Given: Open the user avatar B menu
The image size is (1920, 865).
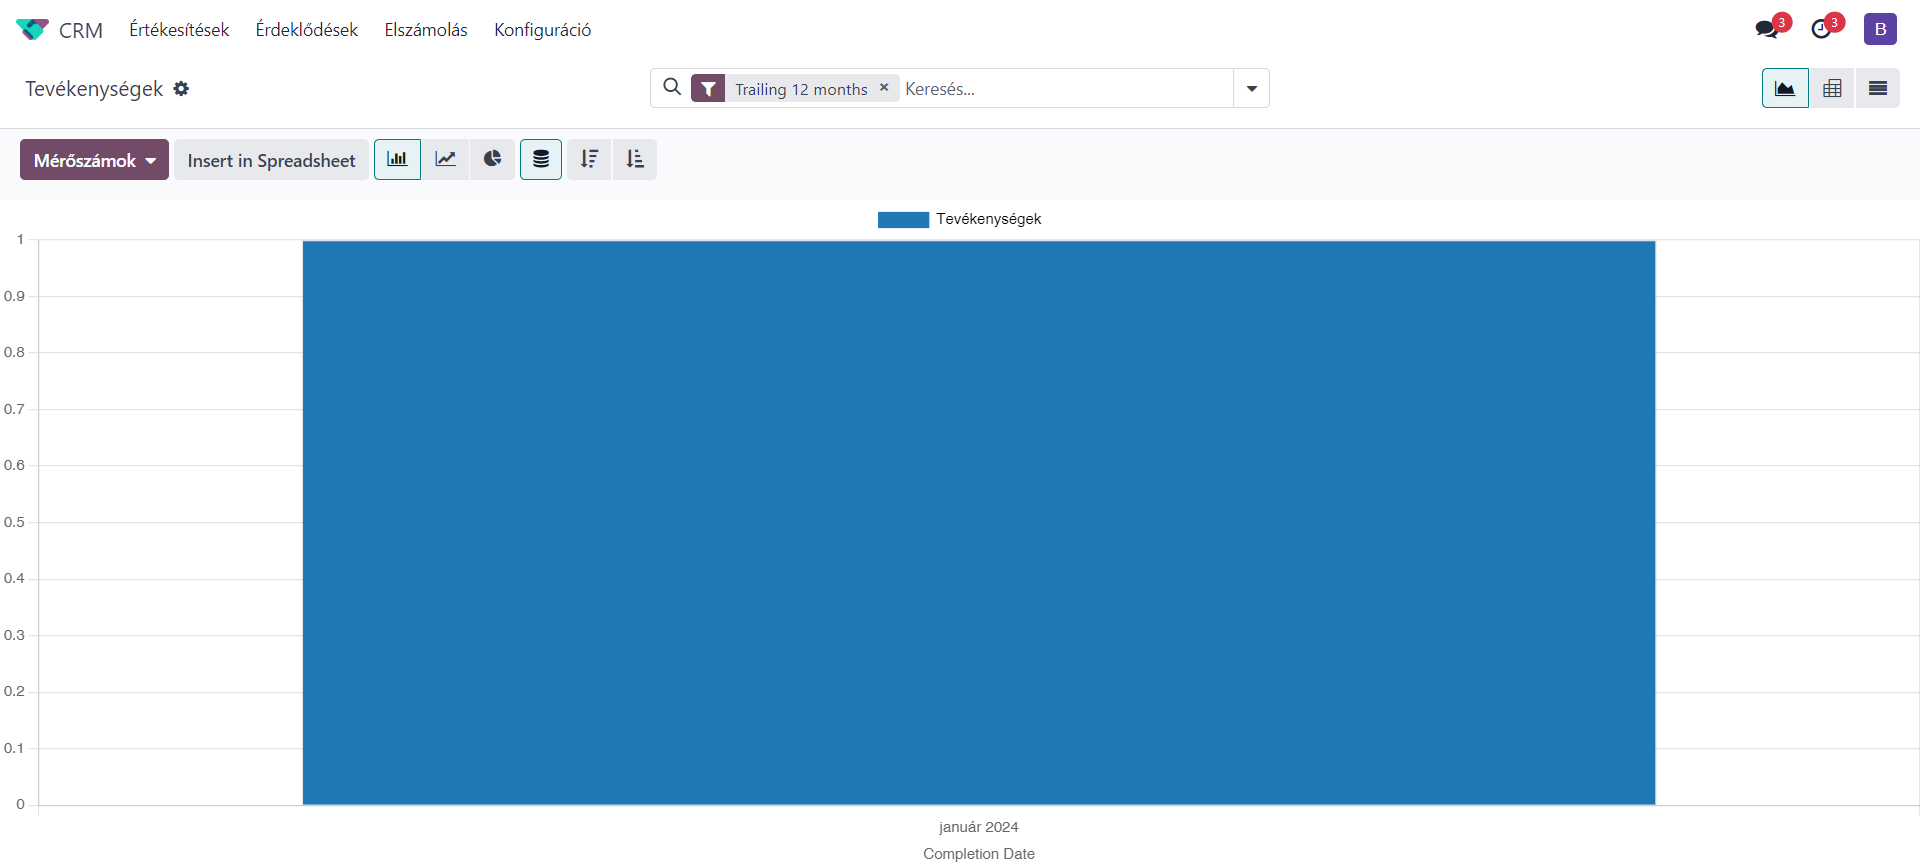Looking at the screenshot, I should coord(1880,29).
